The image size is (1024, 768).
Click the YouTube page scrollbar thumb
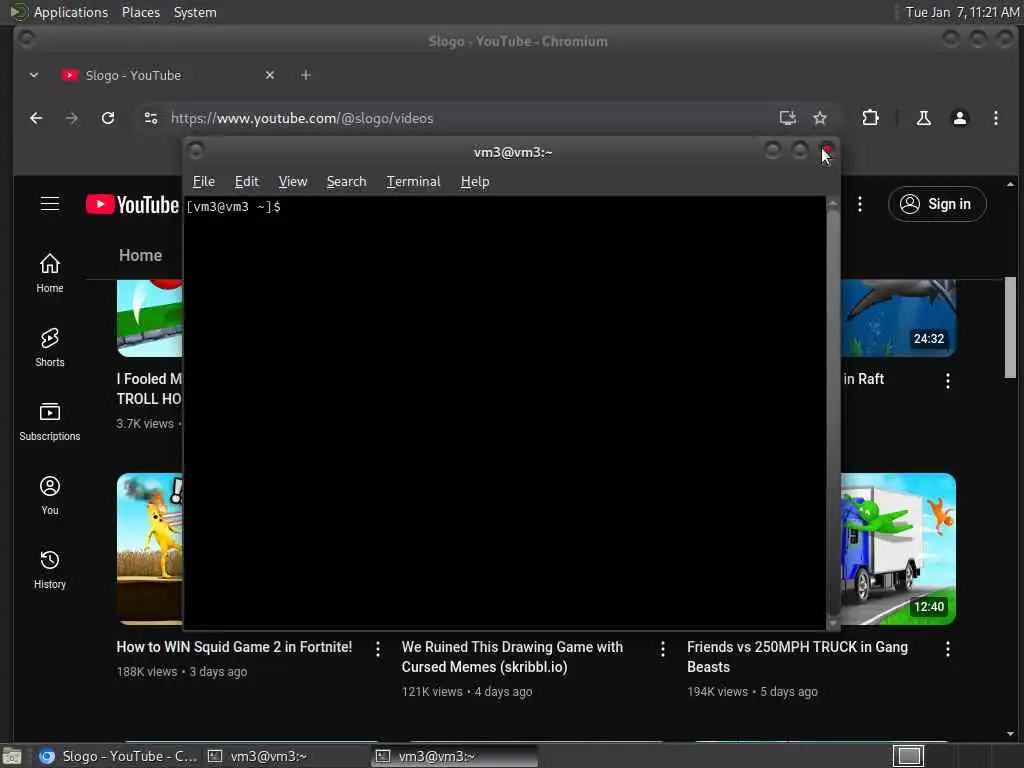pos(1010,327)
